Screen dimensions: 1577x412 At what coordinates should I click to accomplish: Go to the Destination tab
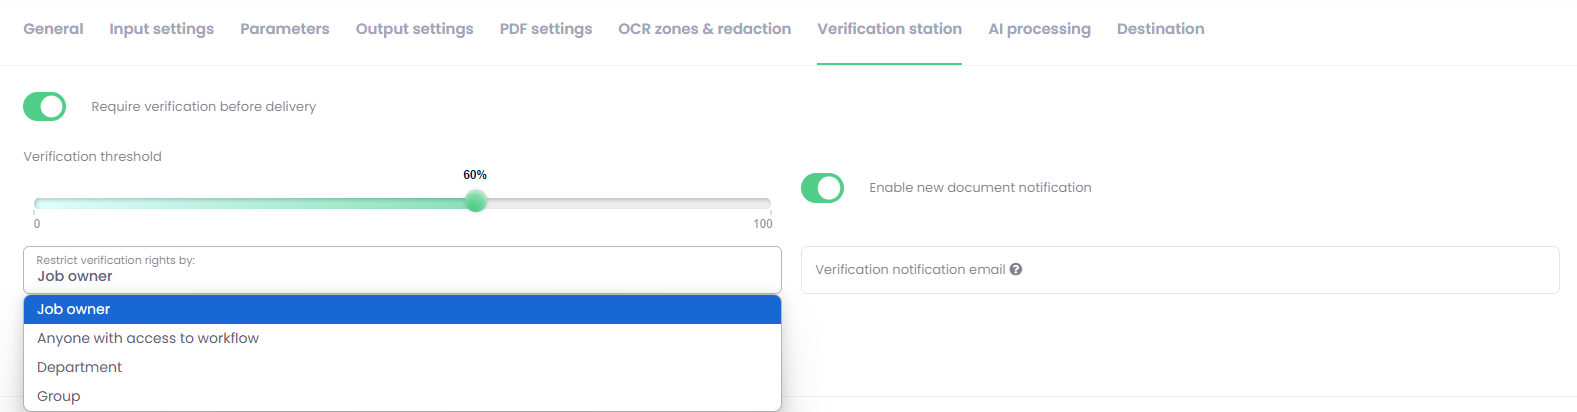click(x=1161, y=29)
